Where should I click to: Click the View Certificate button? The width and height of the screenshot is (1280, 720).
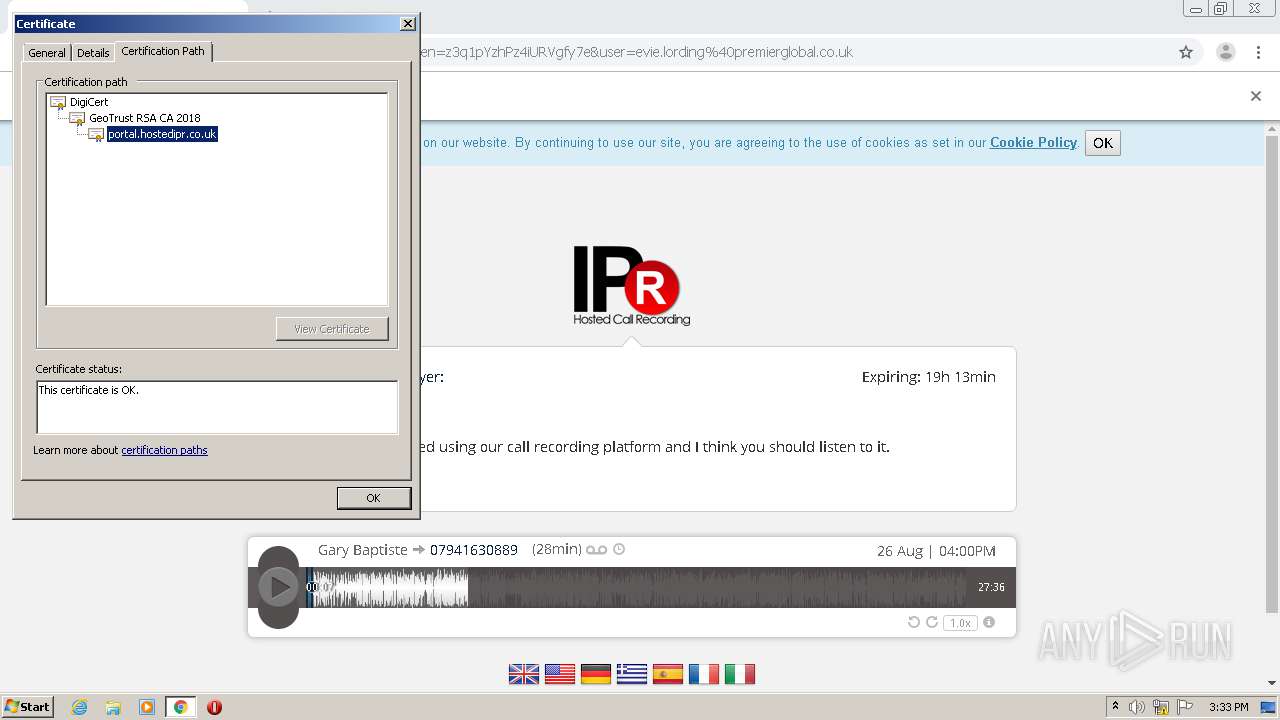332,329
